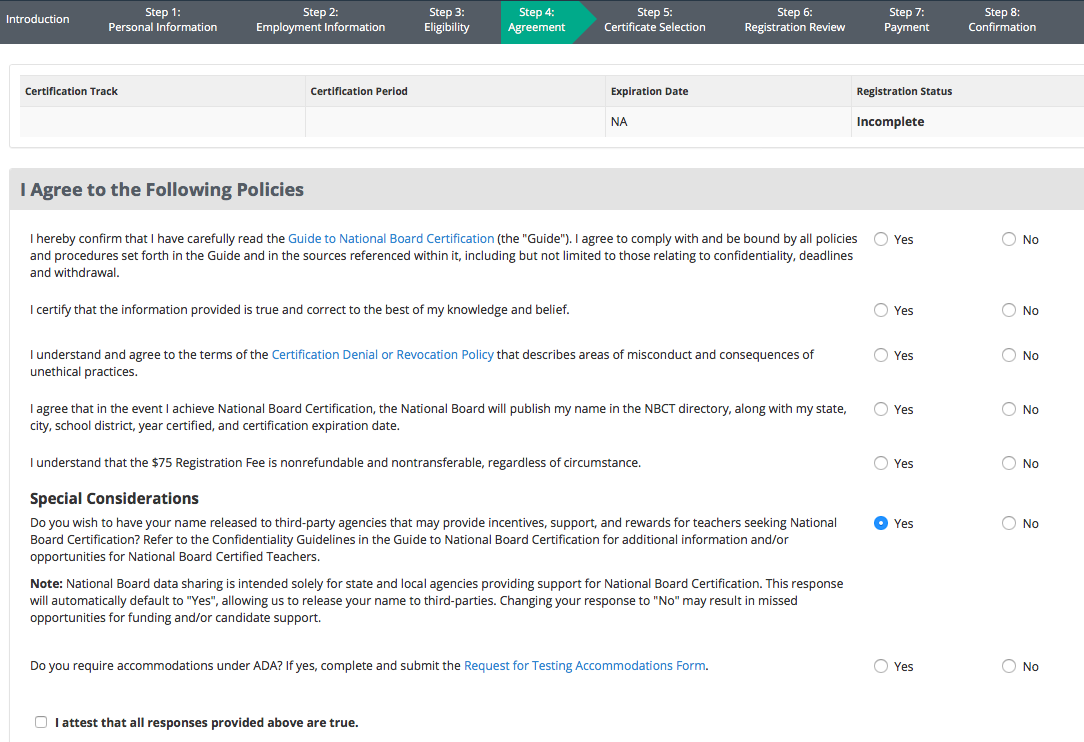Open the Certification Denial or Revocation Policy link
The width and height of the screenshot is (1084, 742).
pos(382,355)
